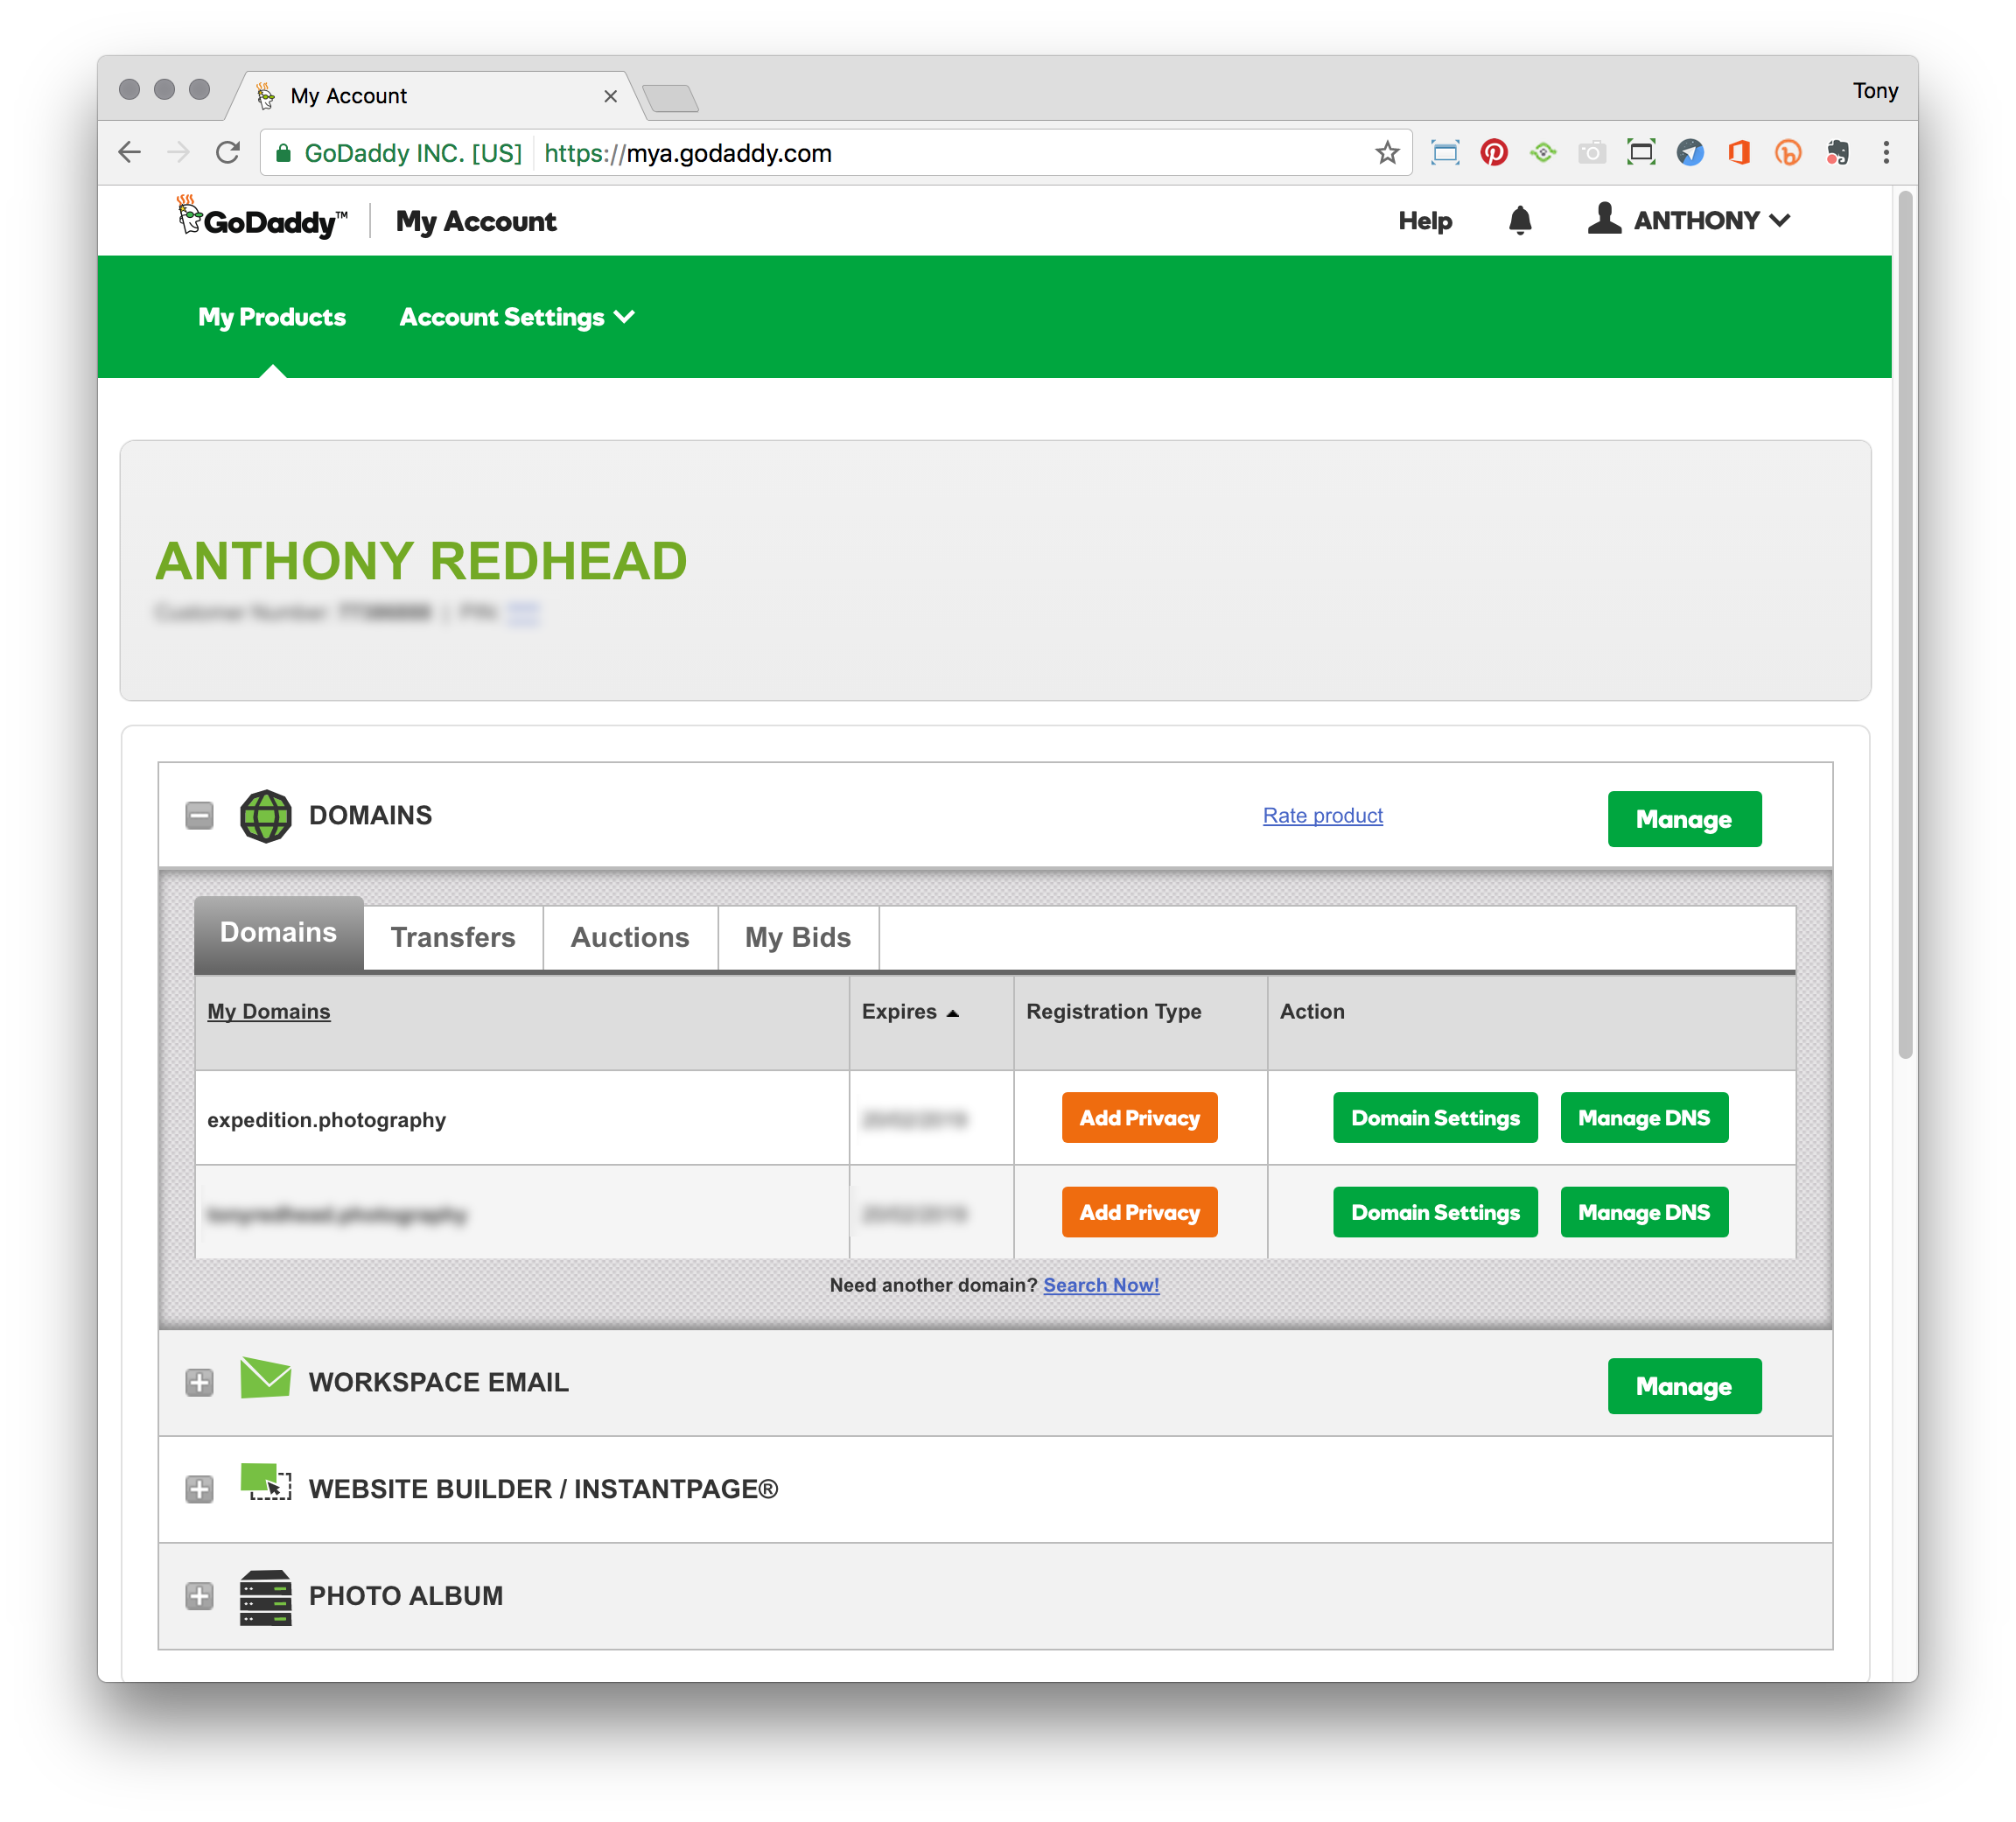
Task: Click the Office extension icon
Action: point(1739,153)
